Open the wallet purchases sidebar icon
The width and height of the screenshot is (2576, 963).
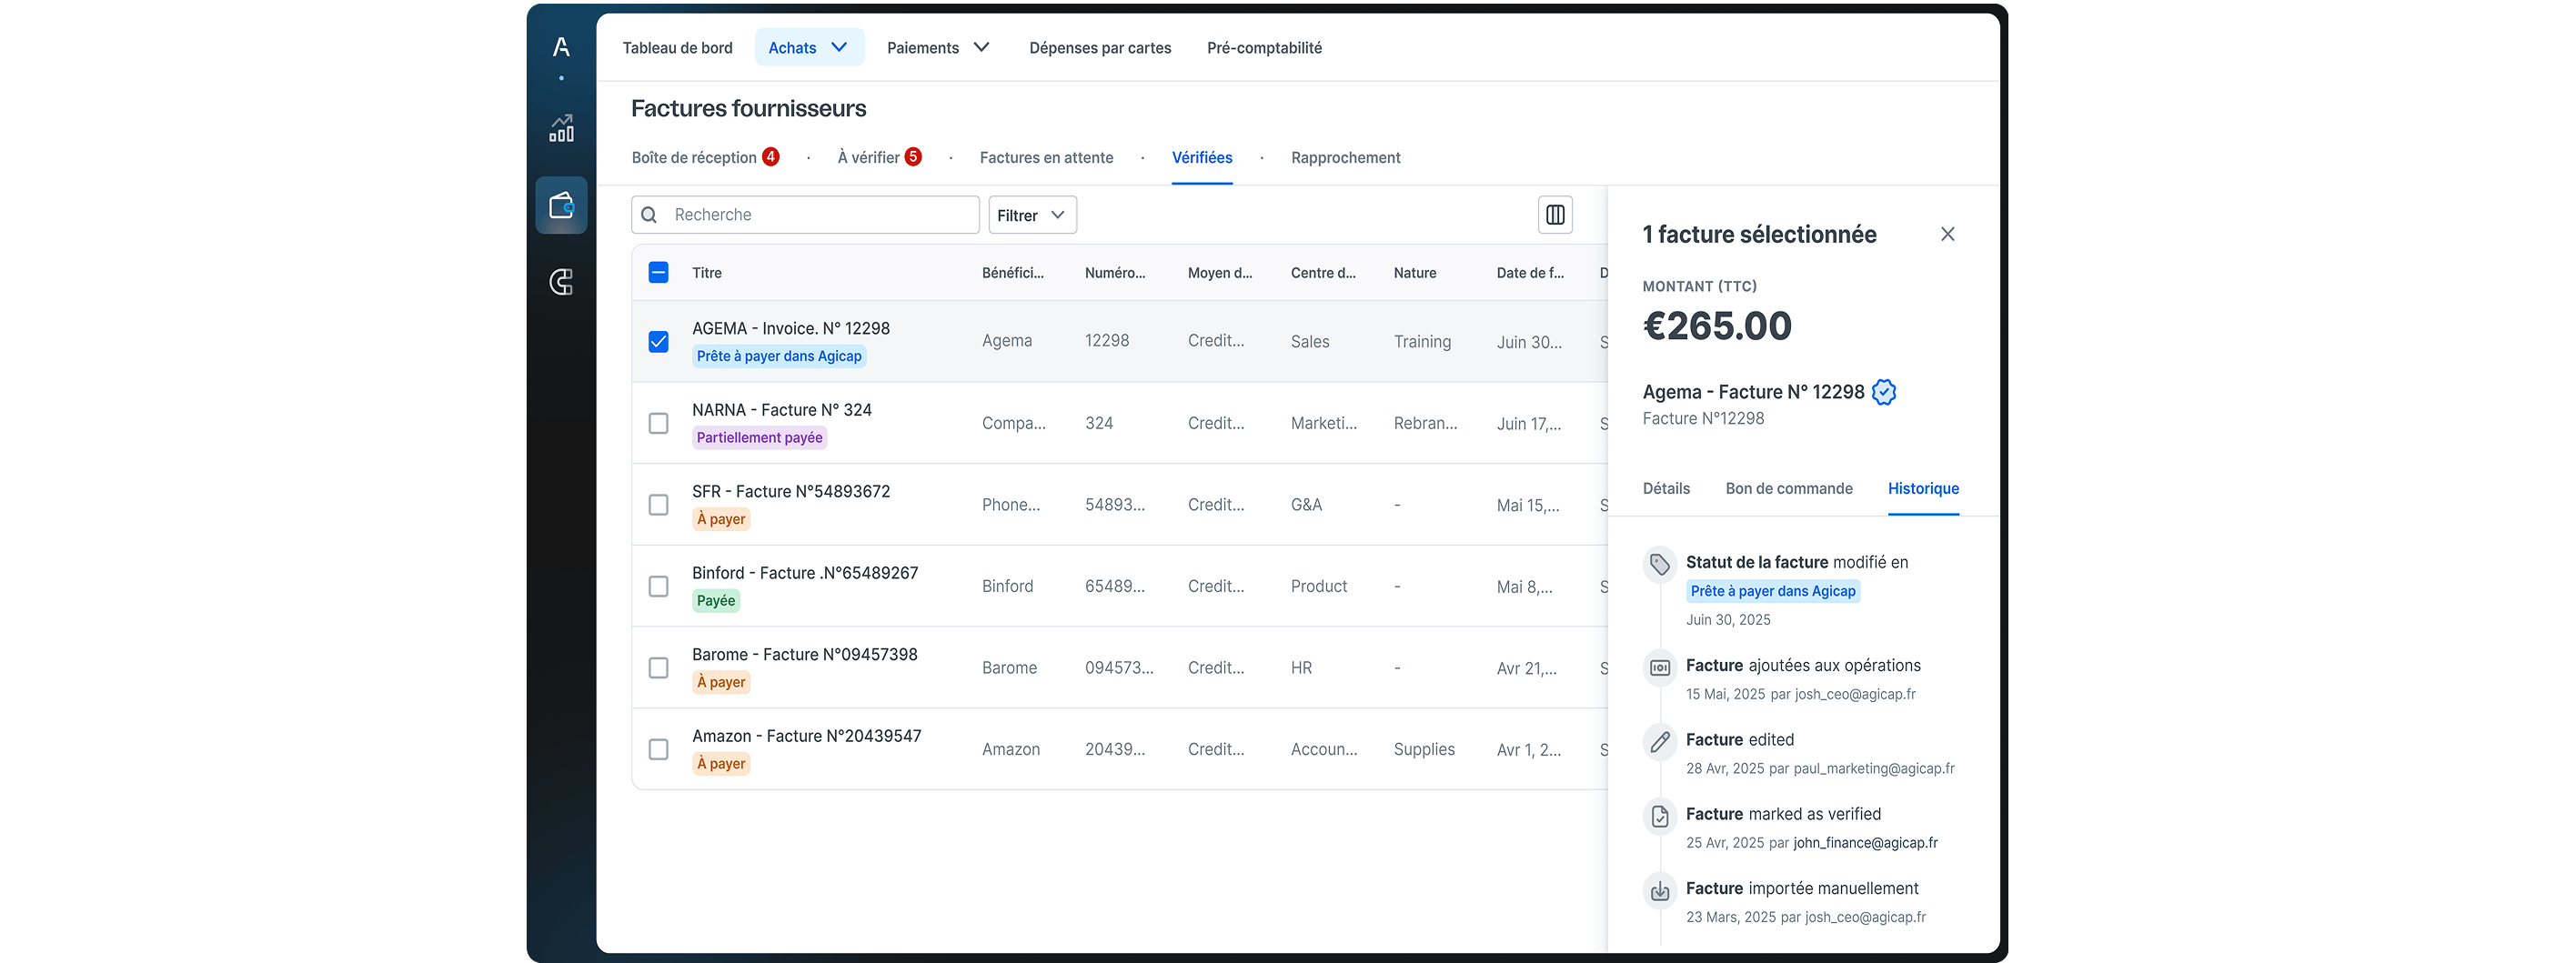tap(561, 205)
